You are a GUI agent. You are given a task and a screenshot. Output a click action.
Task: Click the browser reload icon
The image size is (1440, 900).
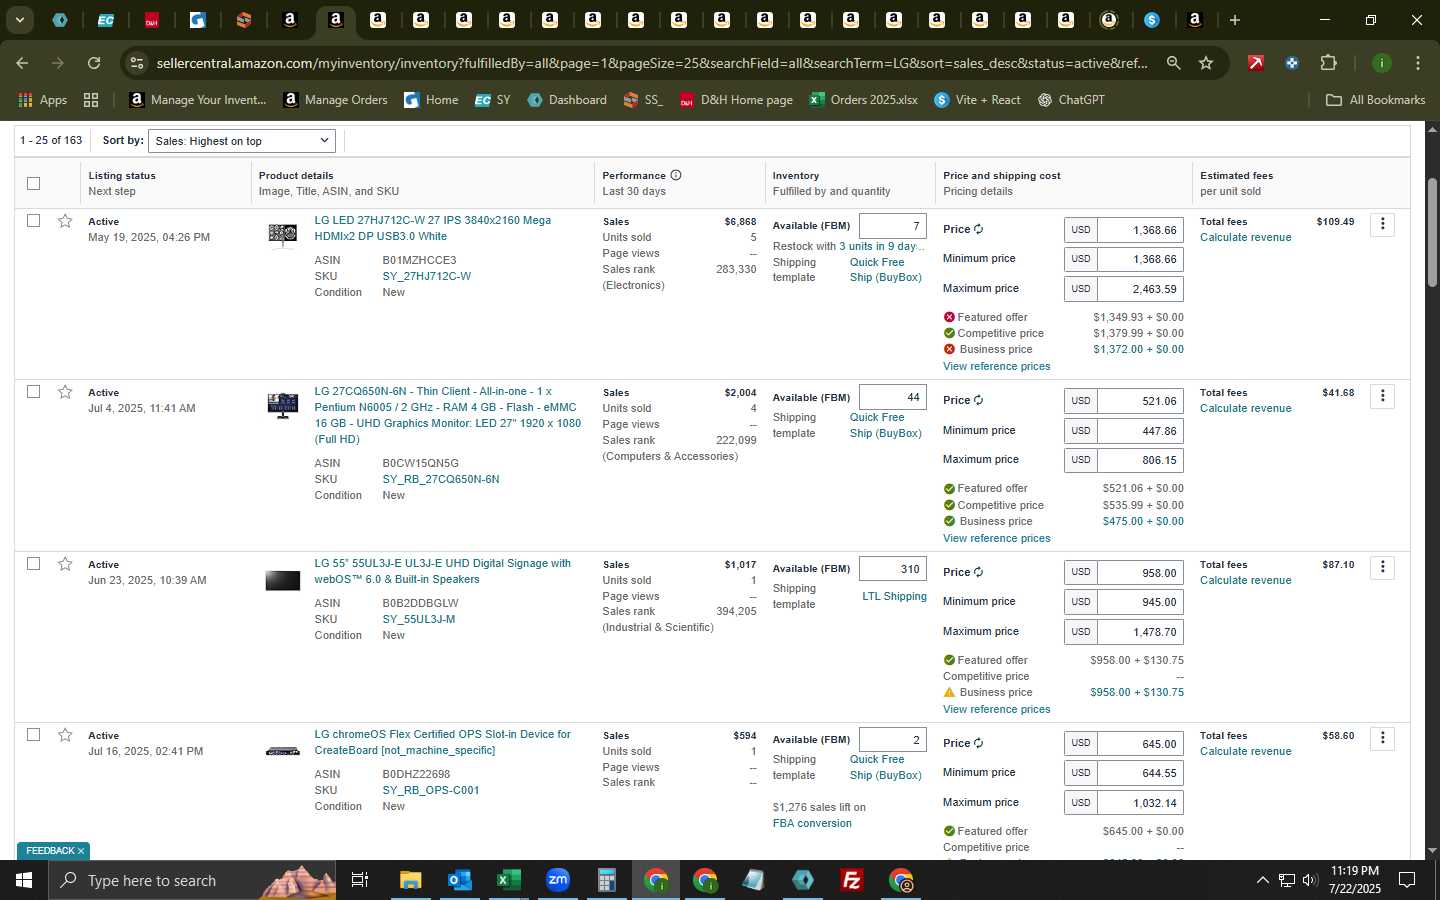pos(94,63)
